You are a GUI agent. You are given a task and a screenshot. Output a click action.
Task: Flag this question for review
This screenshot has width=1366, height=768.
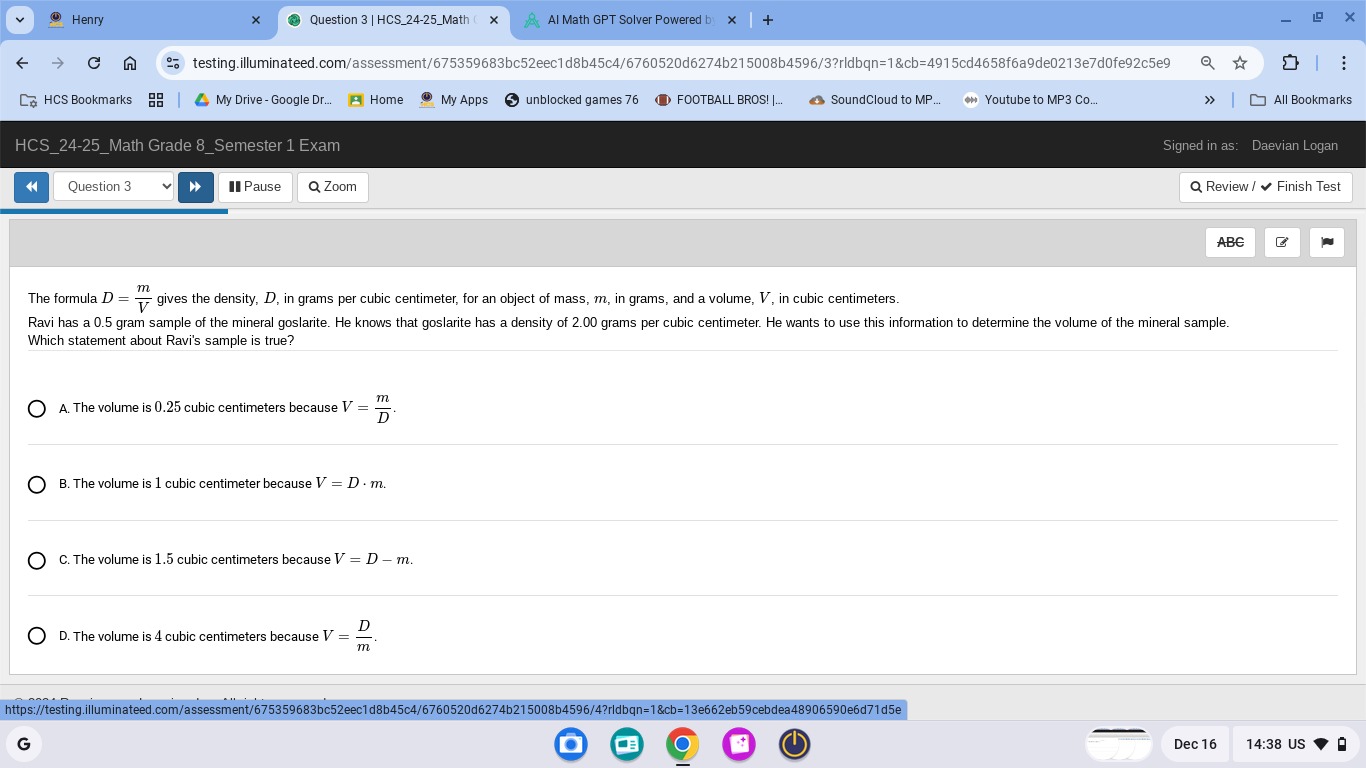tap(1327, 242)
